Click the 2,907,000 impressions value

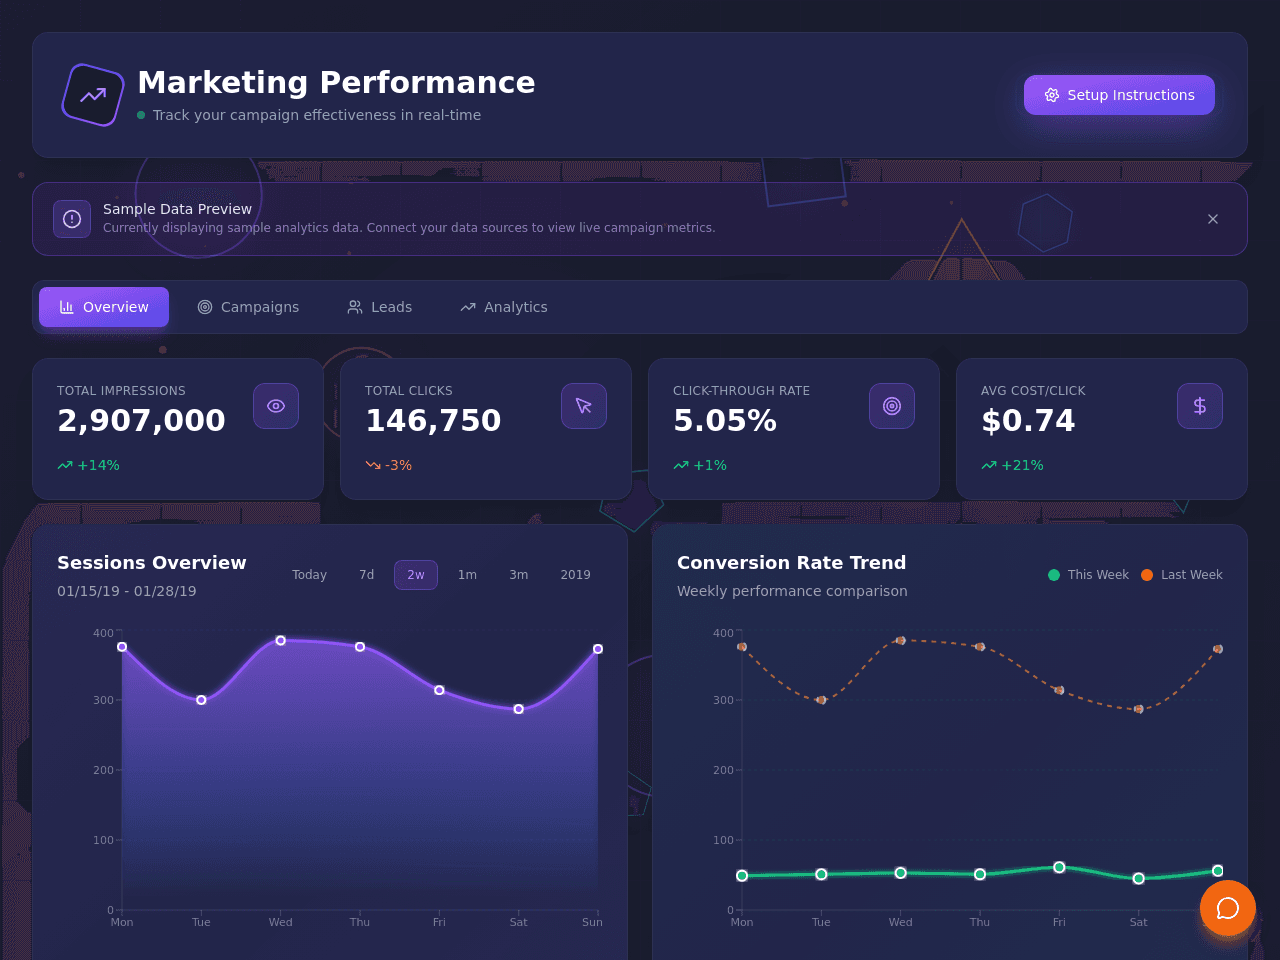[x=141, y=421]
